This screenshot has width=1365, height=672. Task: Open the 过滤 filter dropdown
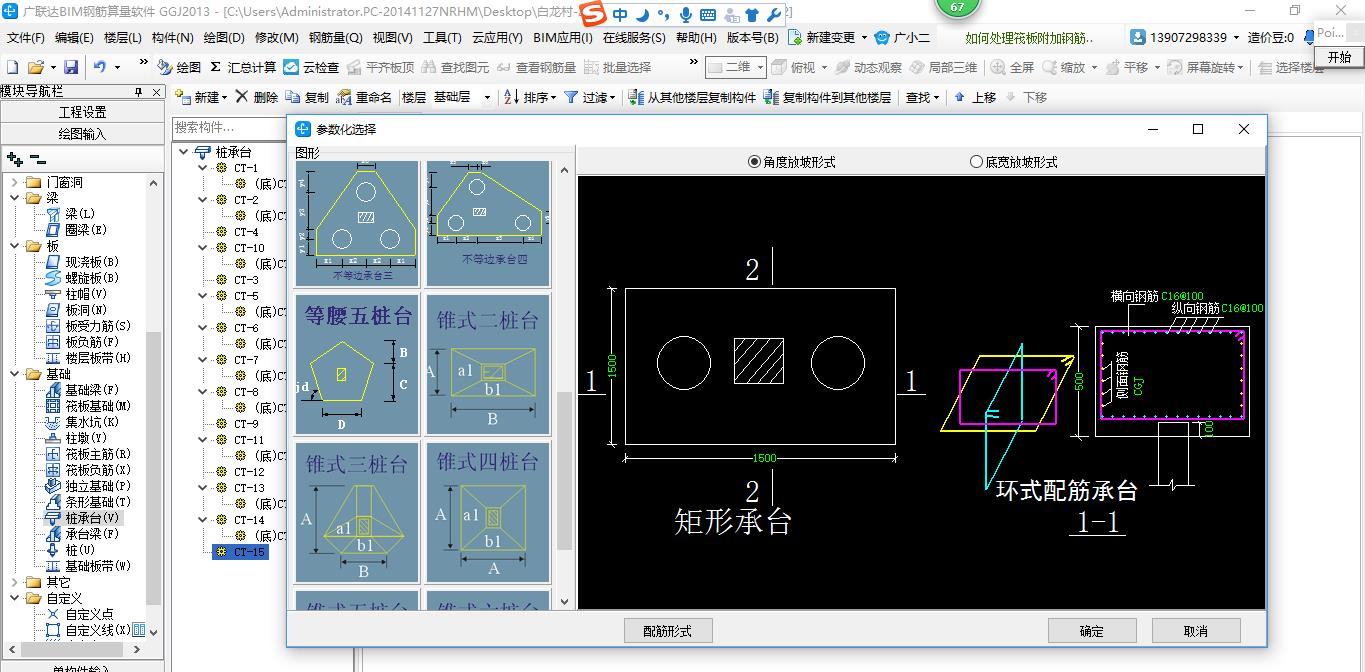(614, 97)
